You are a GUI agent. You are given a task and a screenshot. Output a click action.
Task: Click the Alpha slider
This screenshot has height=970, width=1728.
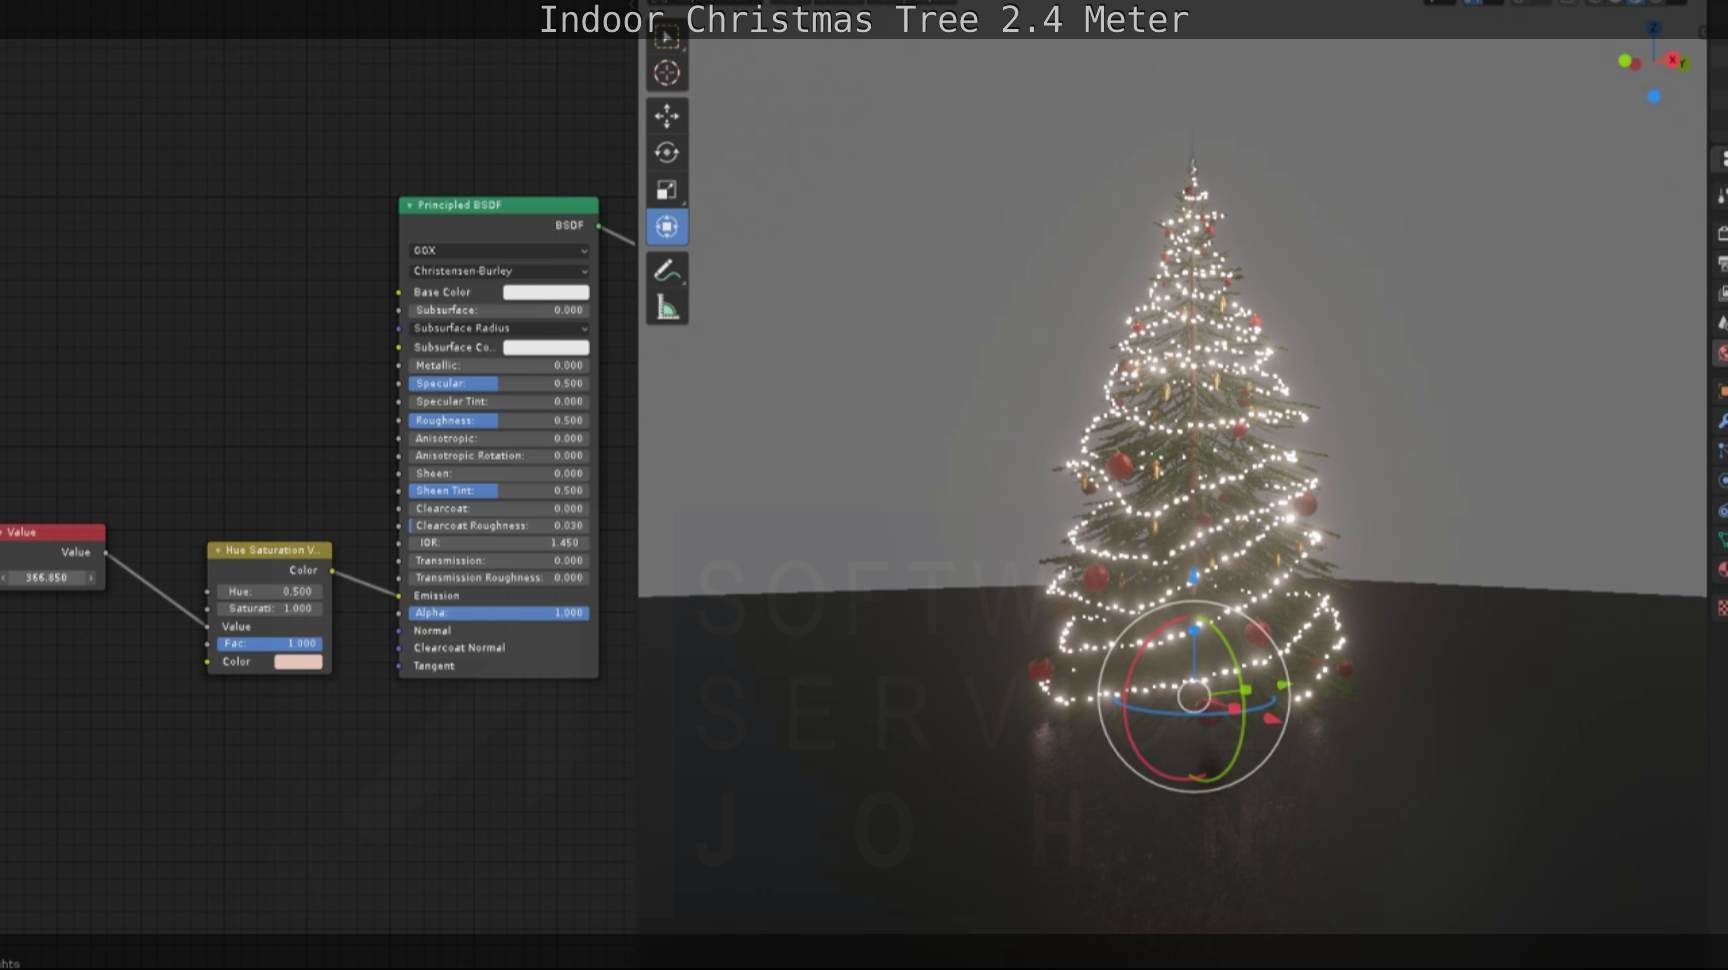point(499,613)
